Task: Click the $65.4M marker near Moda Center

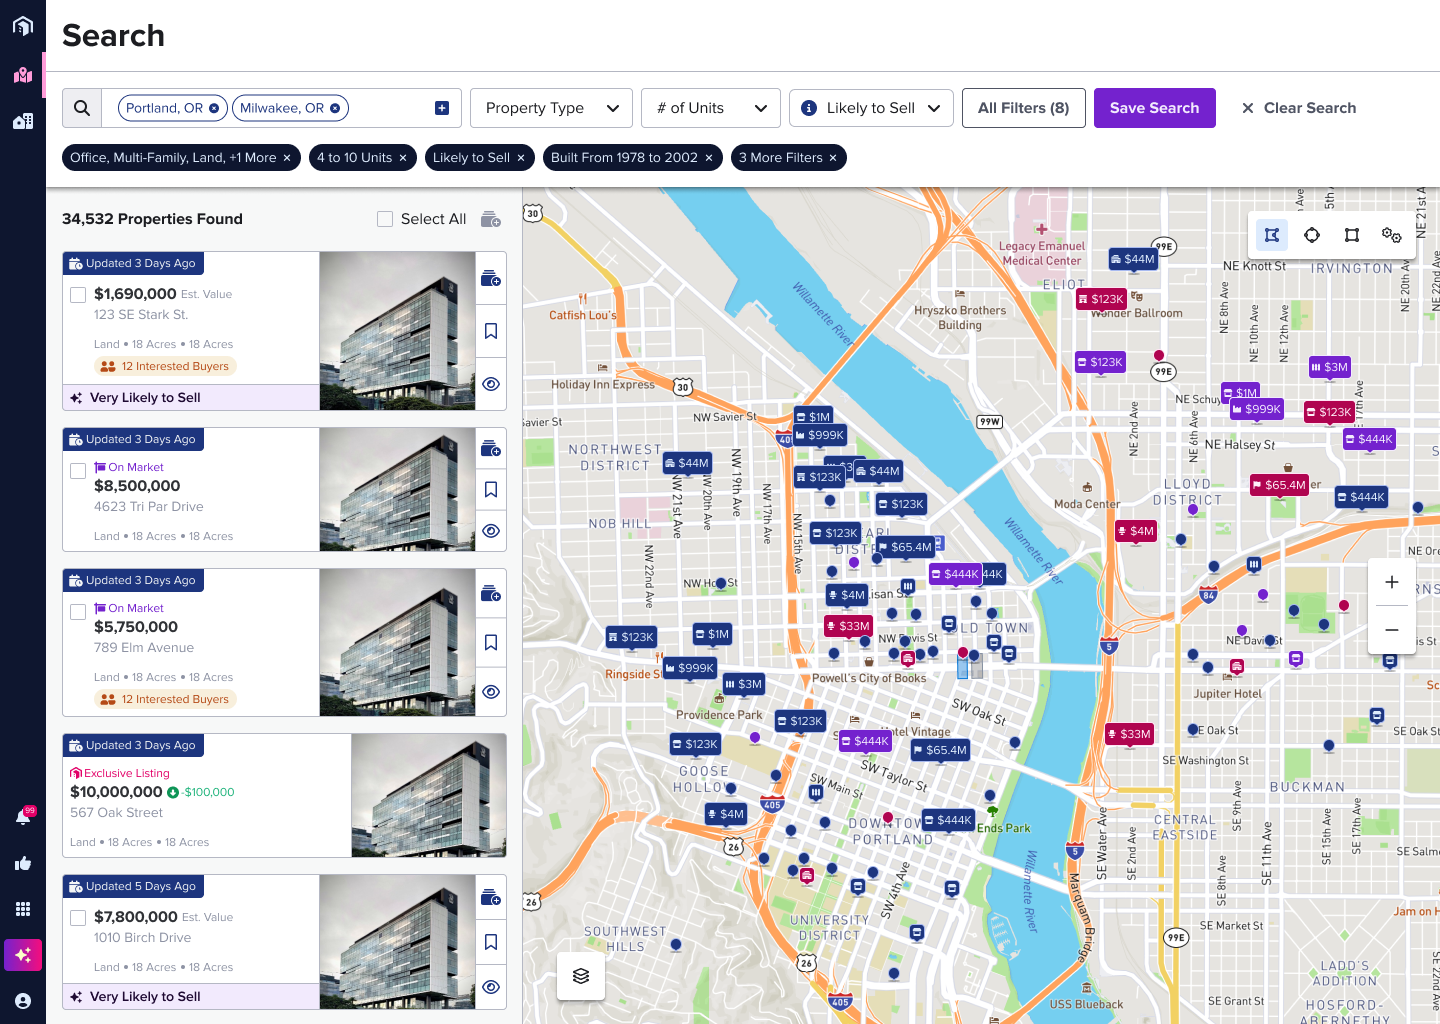Action: point(1277,485)
